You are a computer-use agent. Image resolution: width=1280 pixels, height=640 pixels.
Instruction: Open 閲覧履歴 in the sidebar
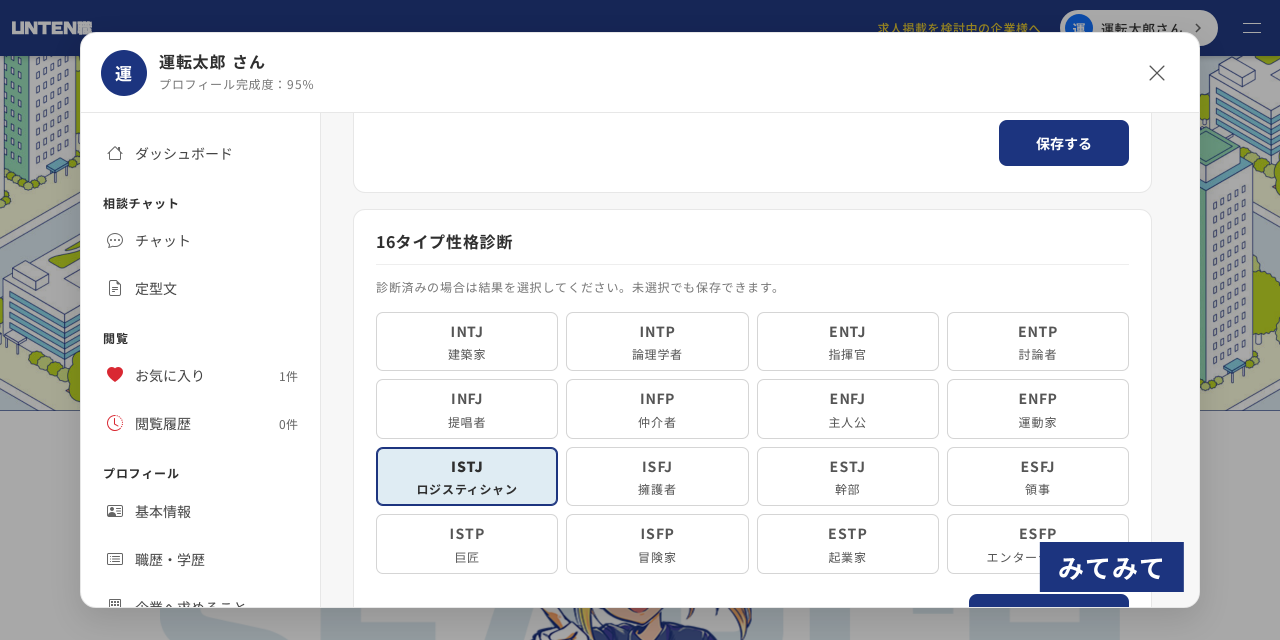point(200,423)
